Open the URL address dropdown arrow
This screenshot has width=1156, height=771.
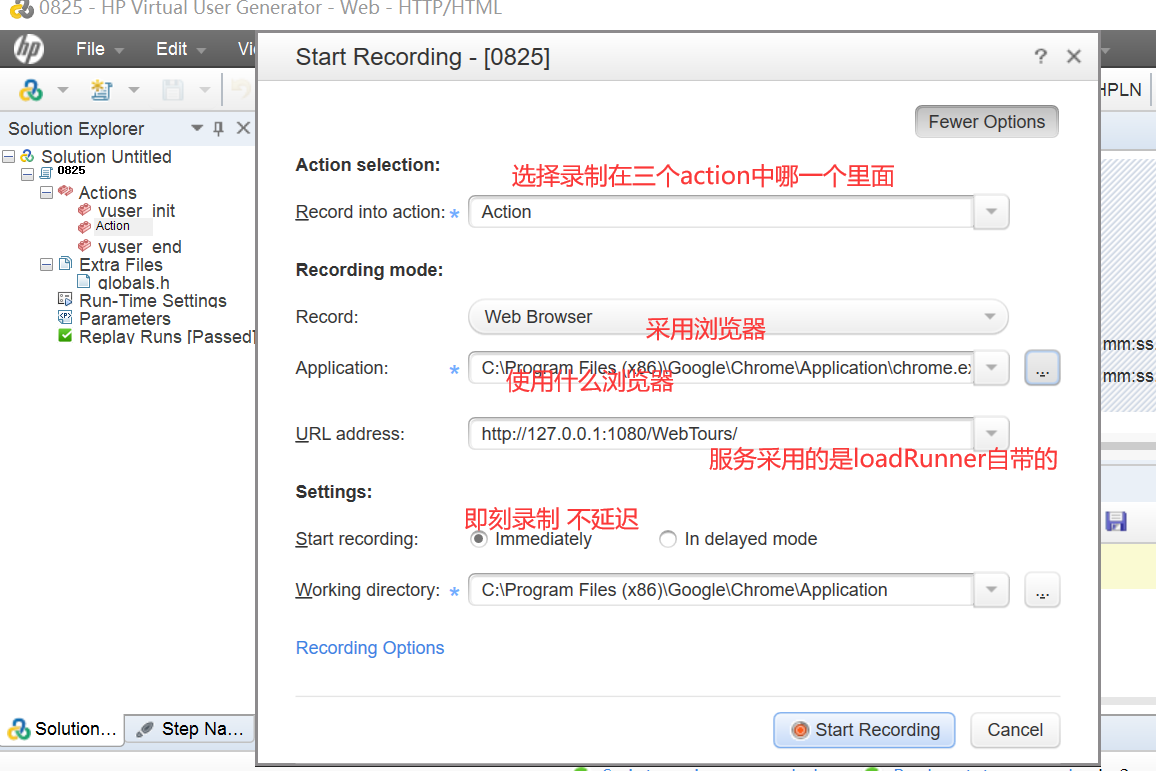[x=992, y=433]
